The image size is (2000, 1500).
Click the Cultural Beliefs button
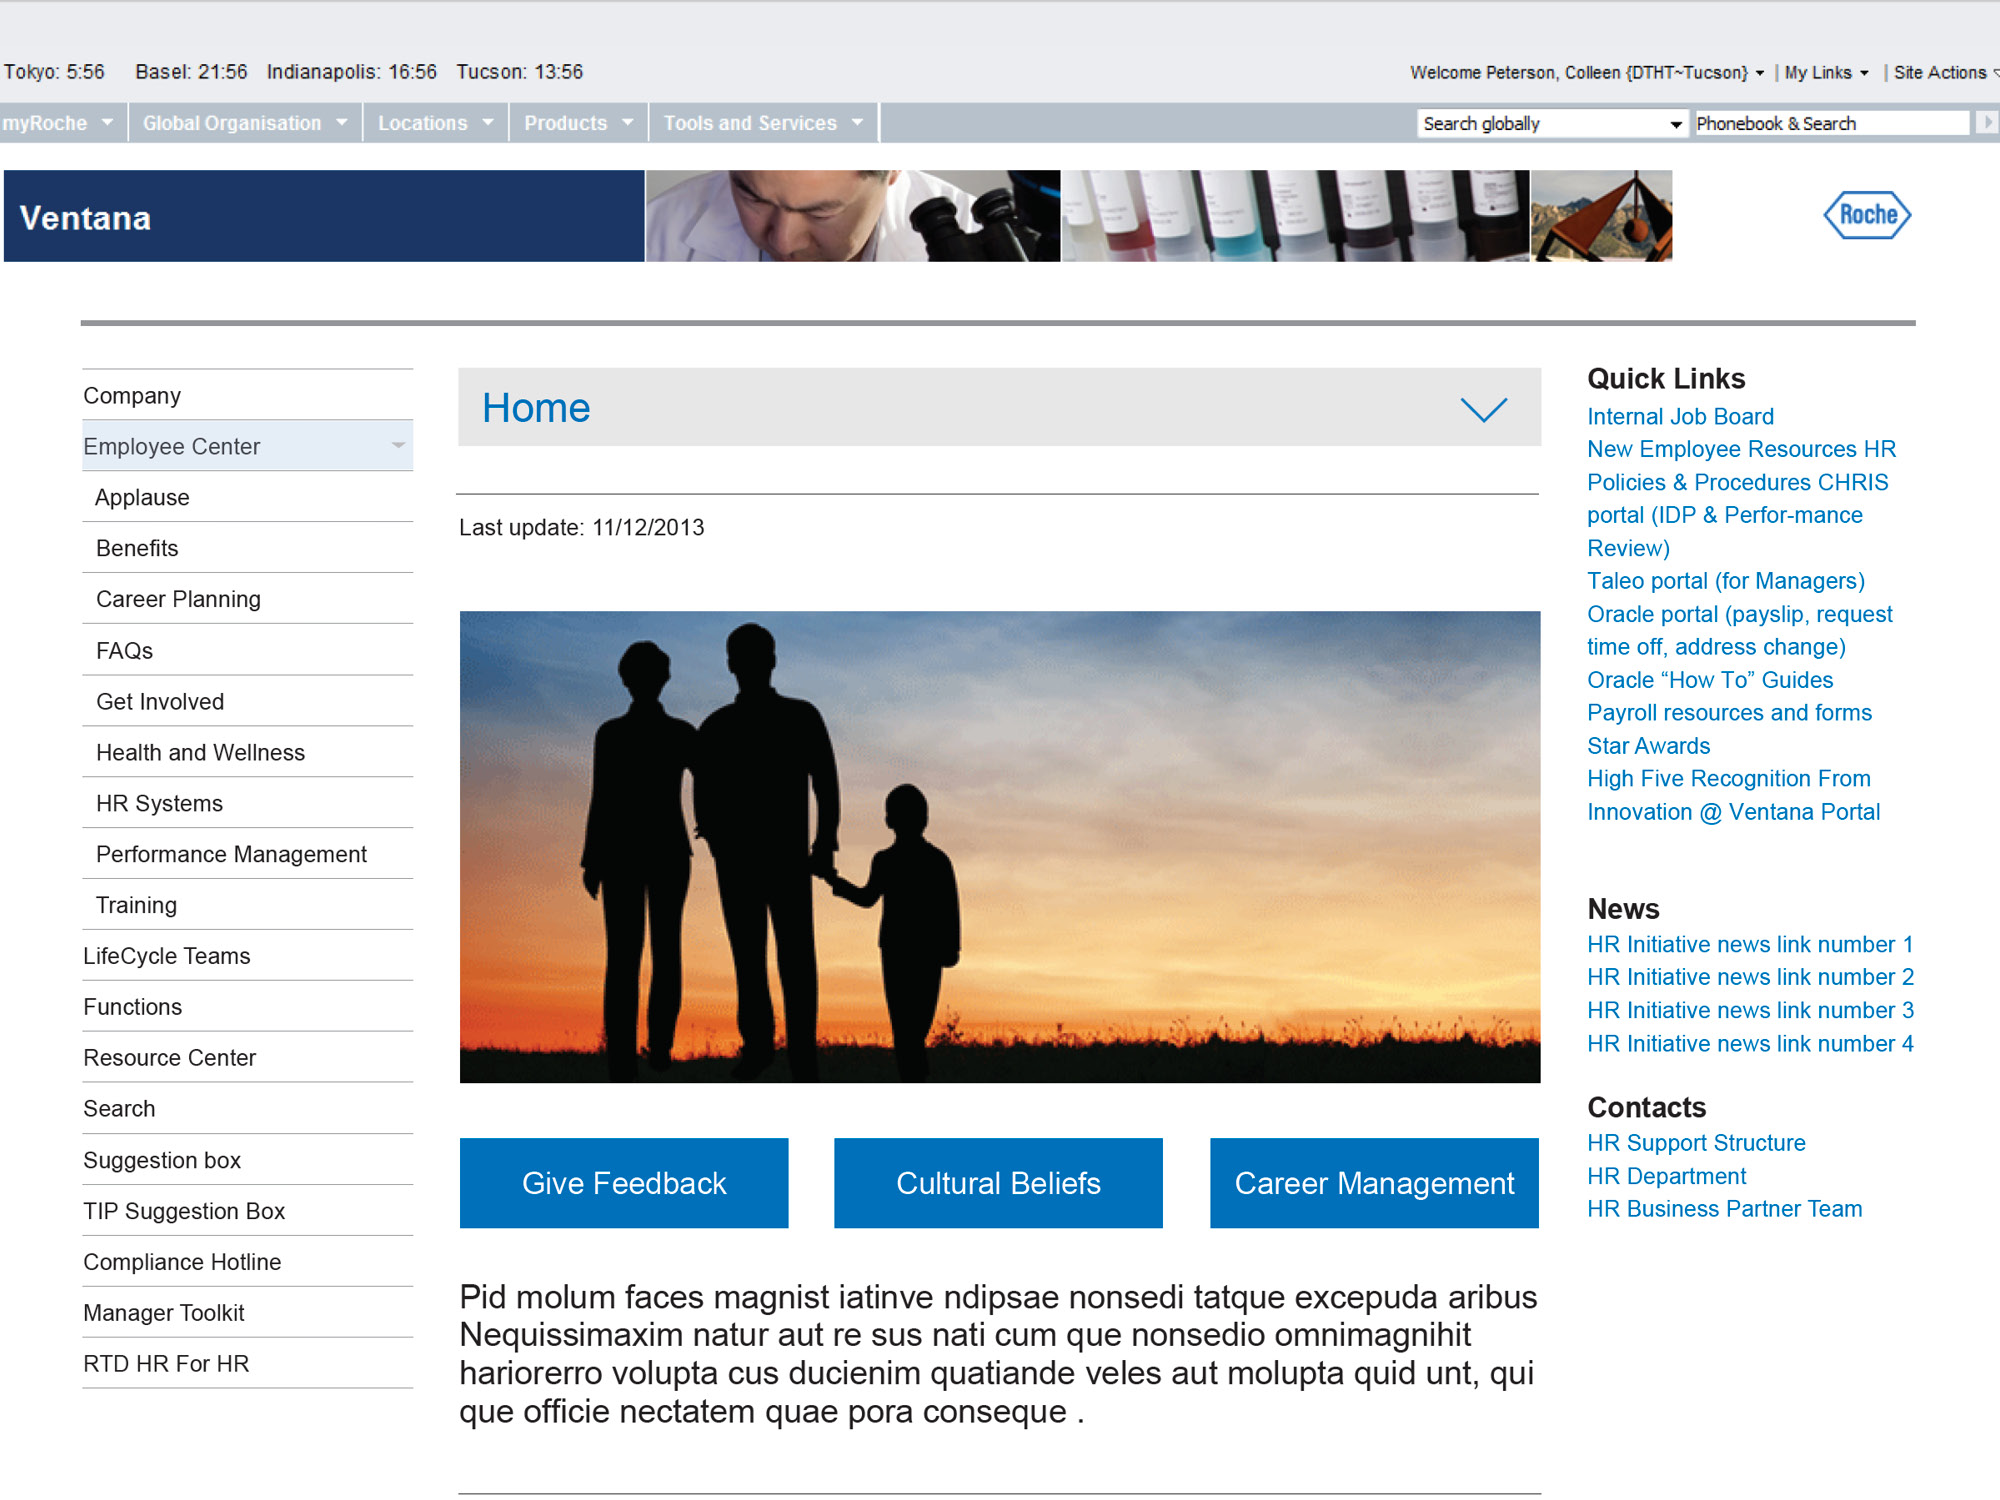(1000, 1183)
